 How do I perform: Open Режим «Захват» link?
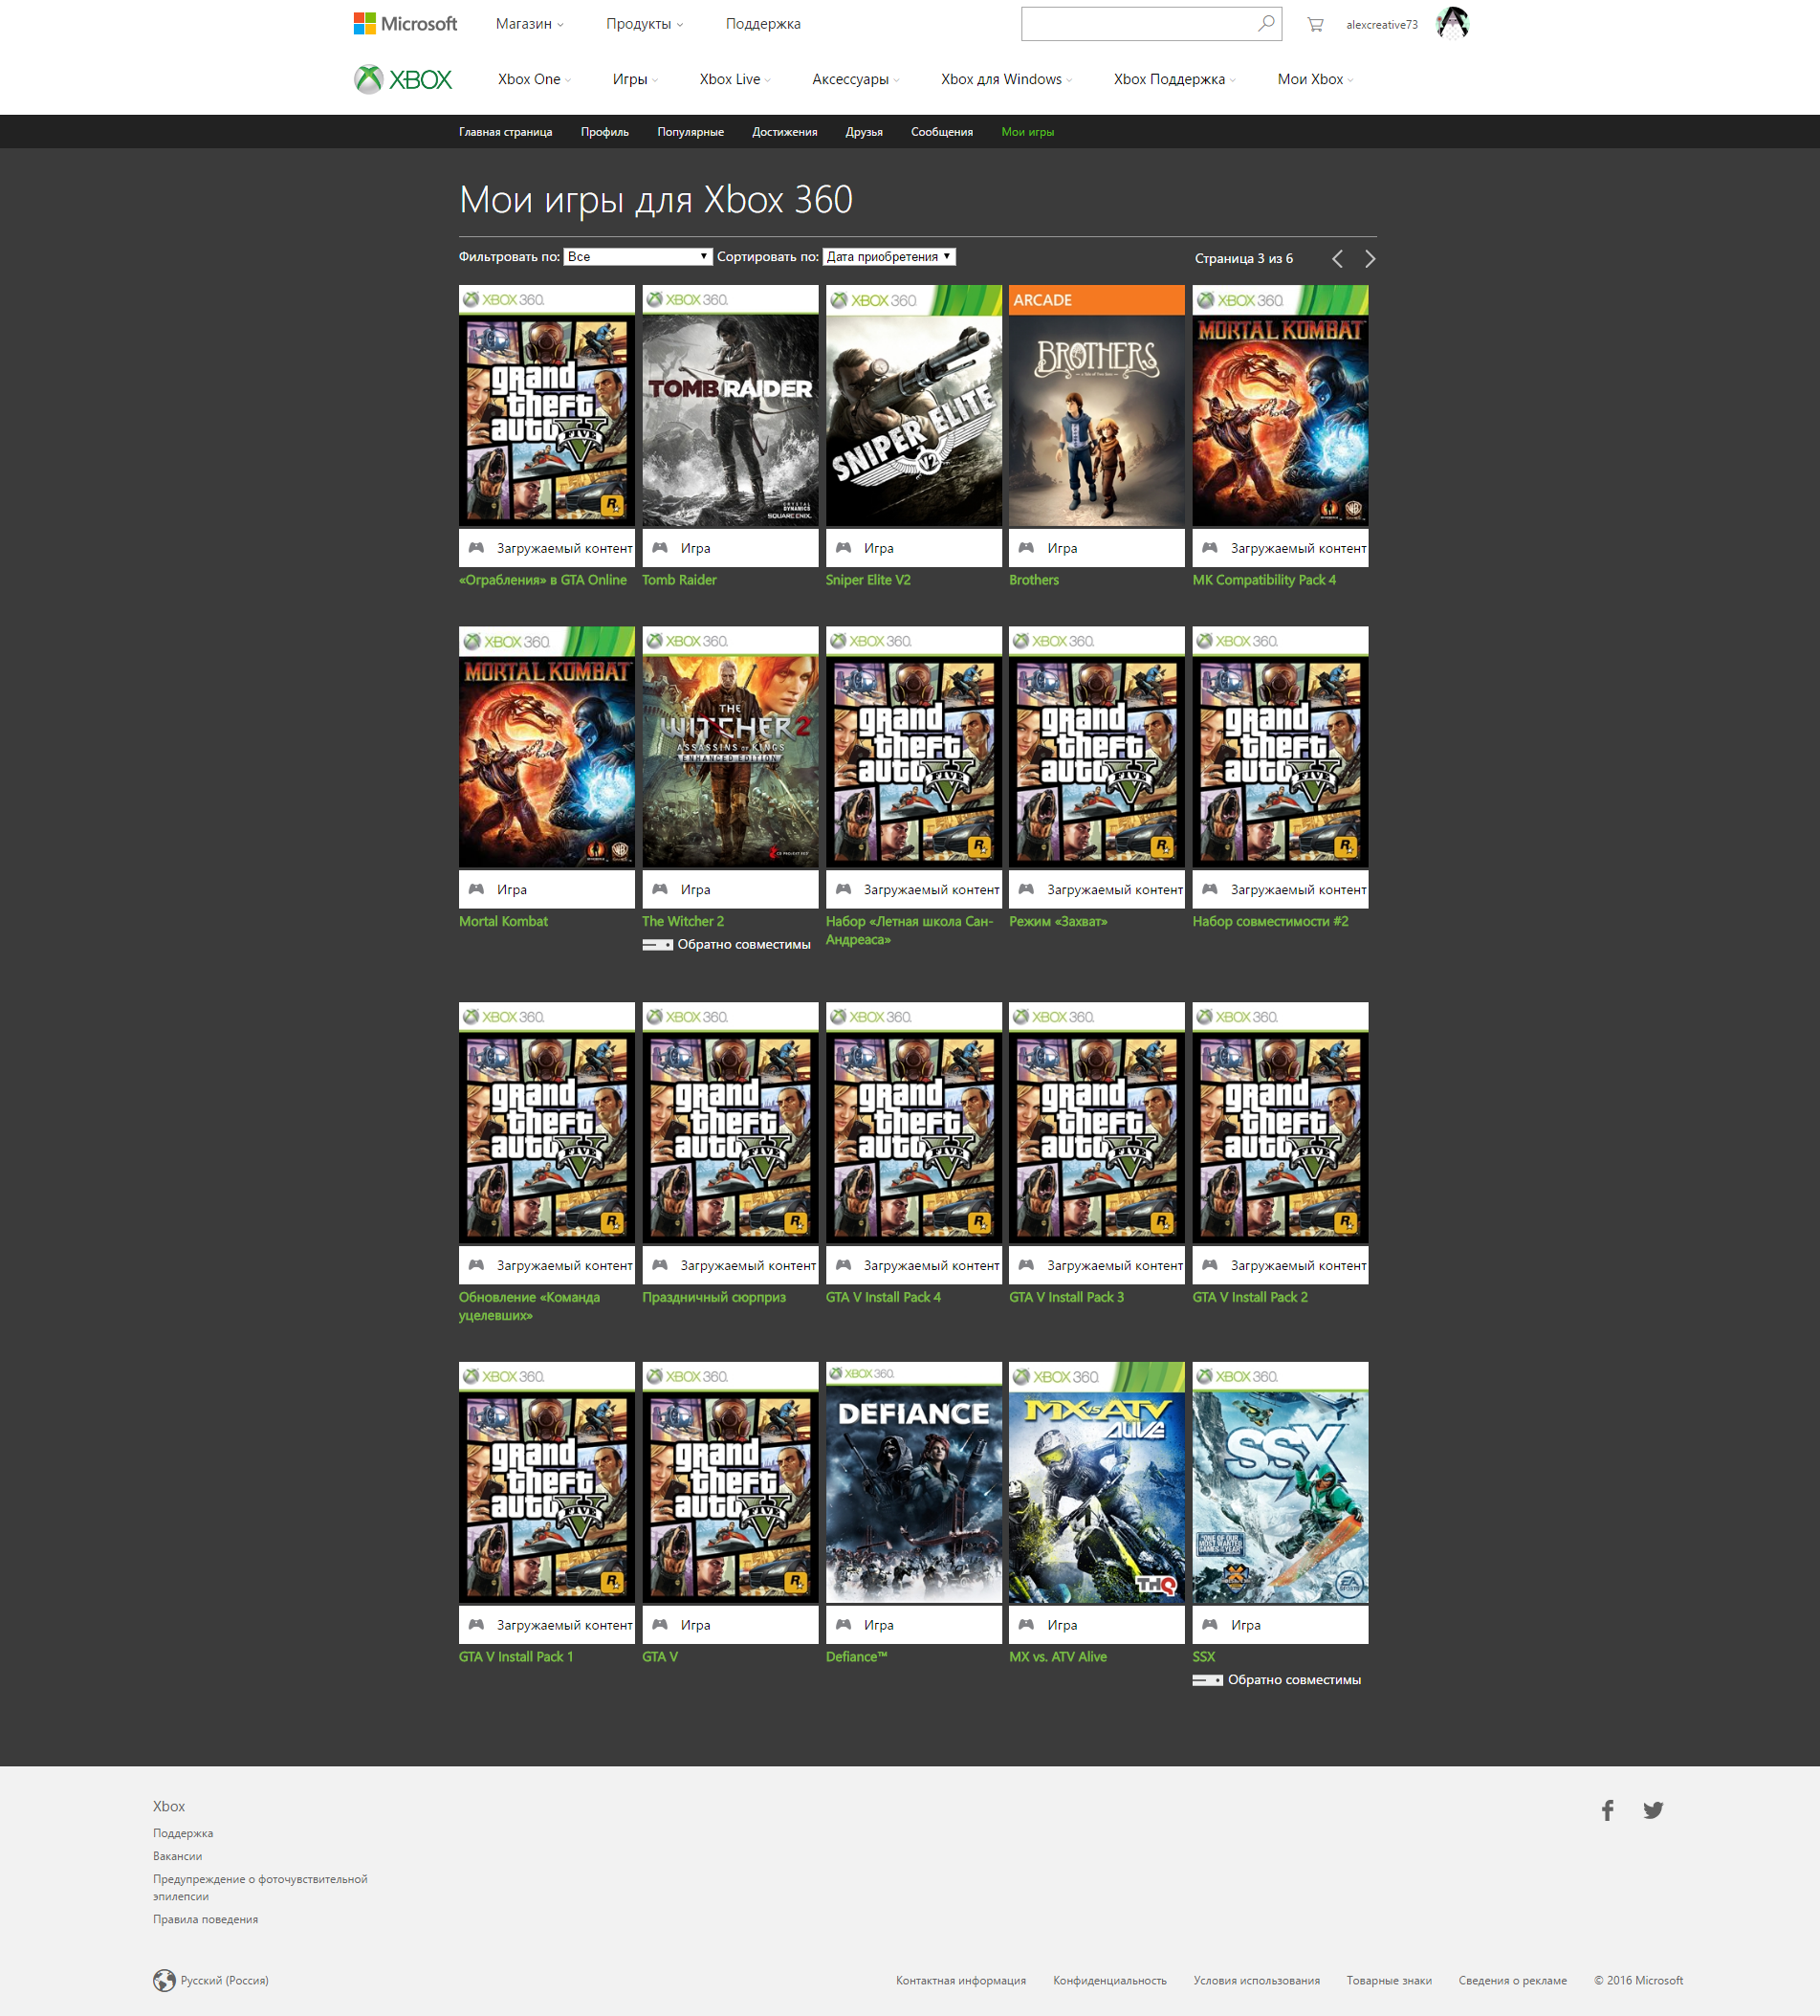coord(1058,921)
